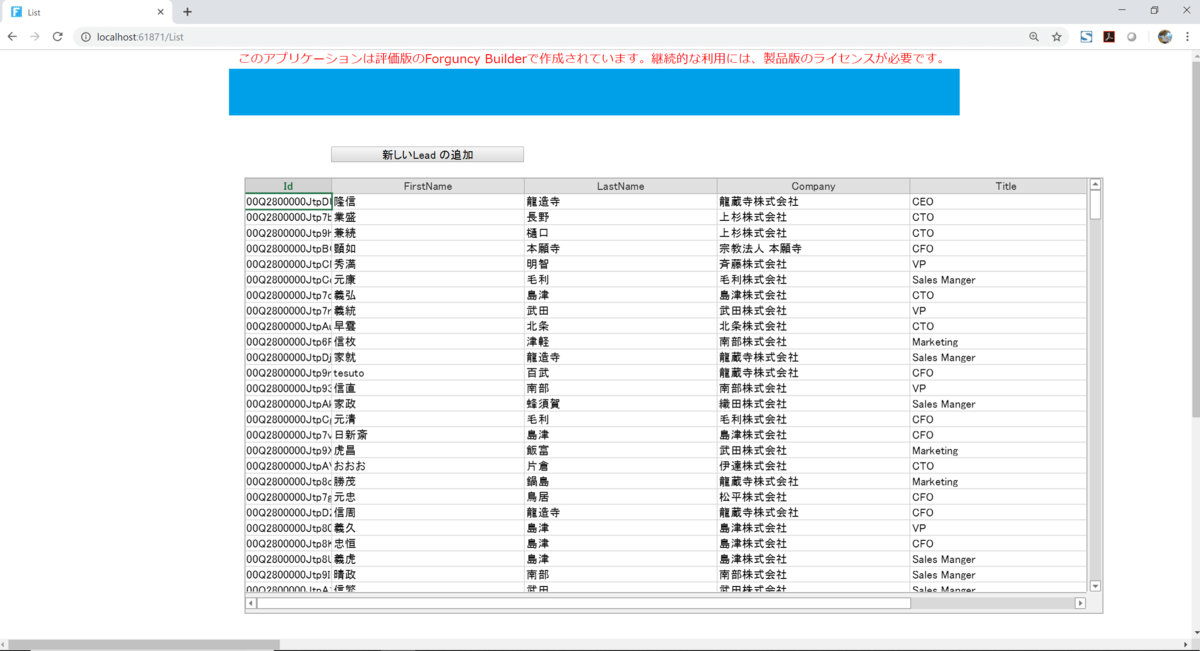
Task: Select the Company column header
Action: (x=813, y=186)
